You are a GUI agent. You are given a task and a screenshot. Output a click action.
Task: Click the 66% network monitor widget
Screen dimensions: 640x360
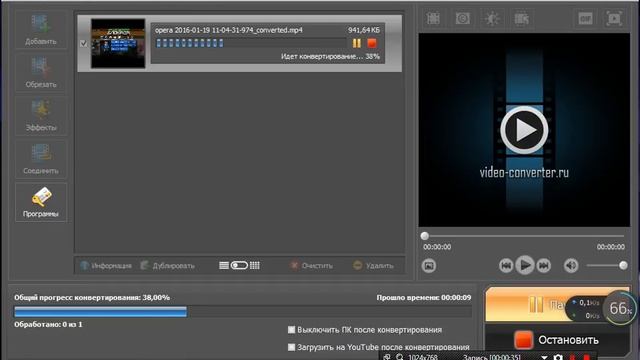pyautogui.click(x=620, y=309)
